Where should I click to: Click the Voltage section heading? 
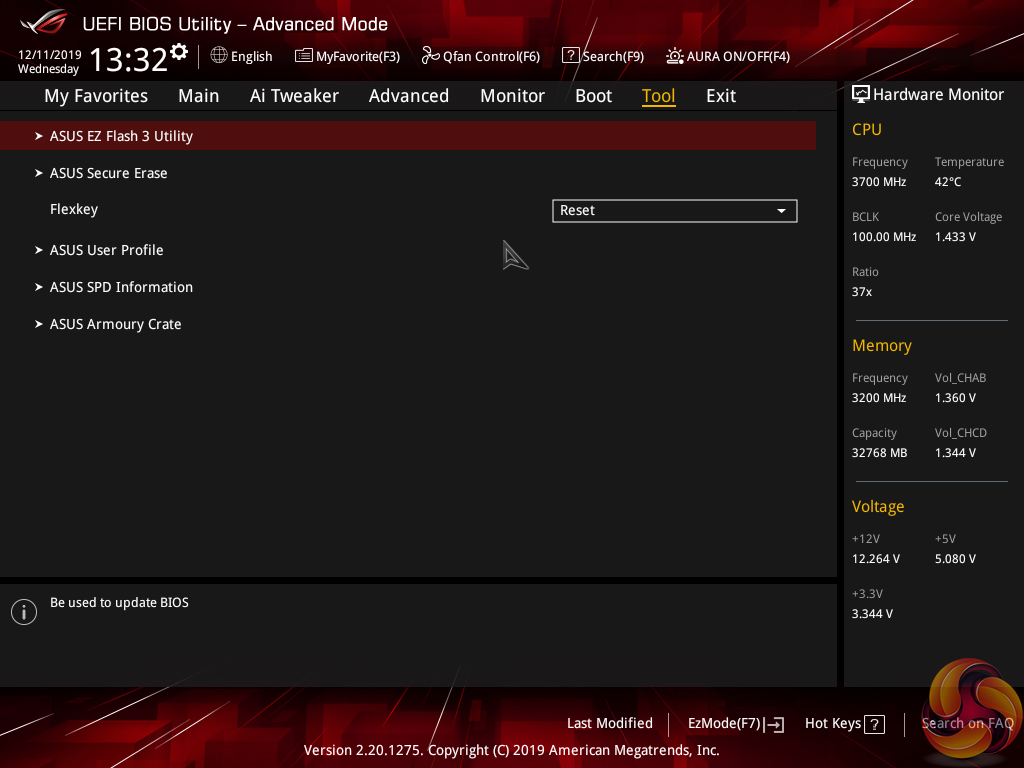pos(878,507)
